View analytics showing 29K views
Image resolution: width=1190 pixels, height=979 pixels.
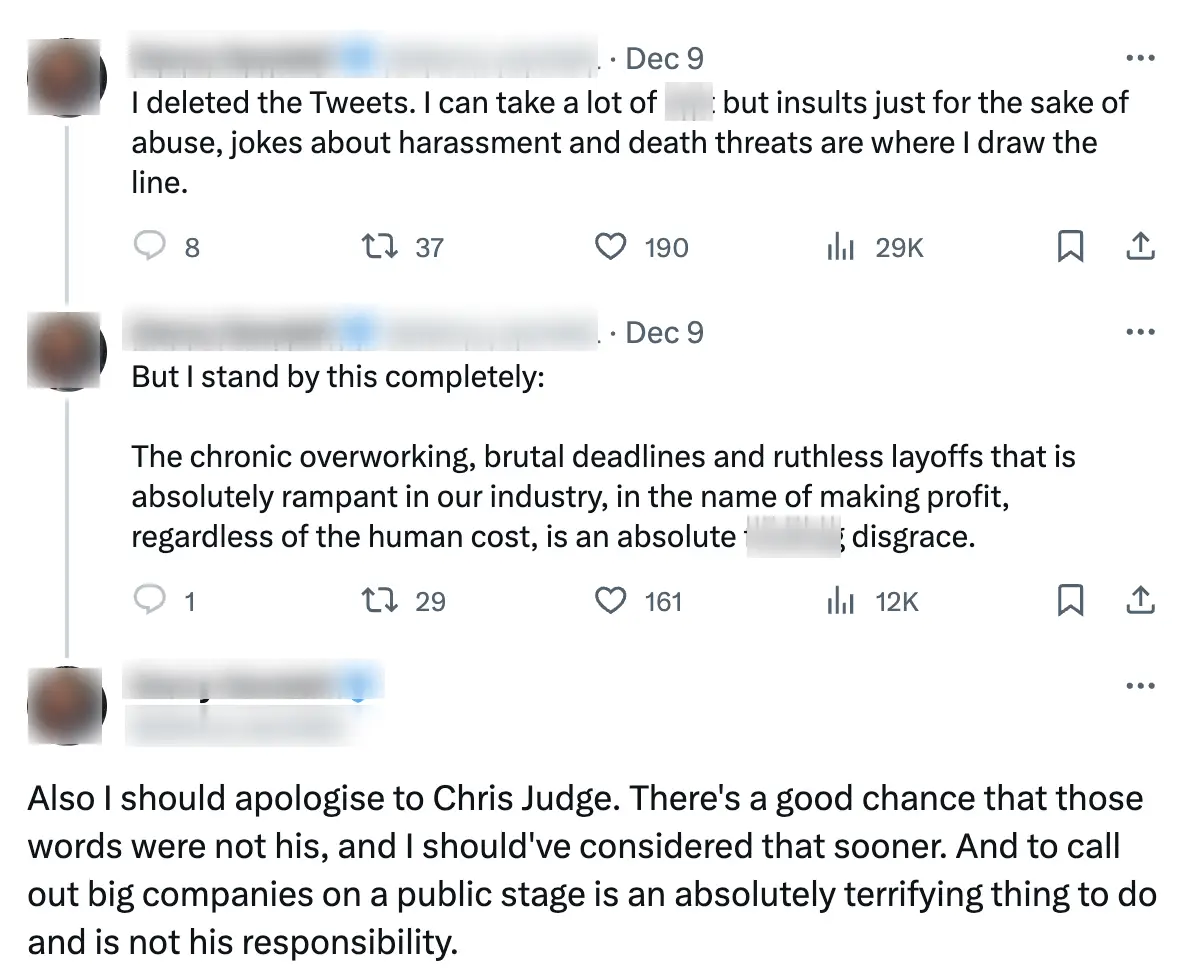pos(840,247)
